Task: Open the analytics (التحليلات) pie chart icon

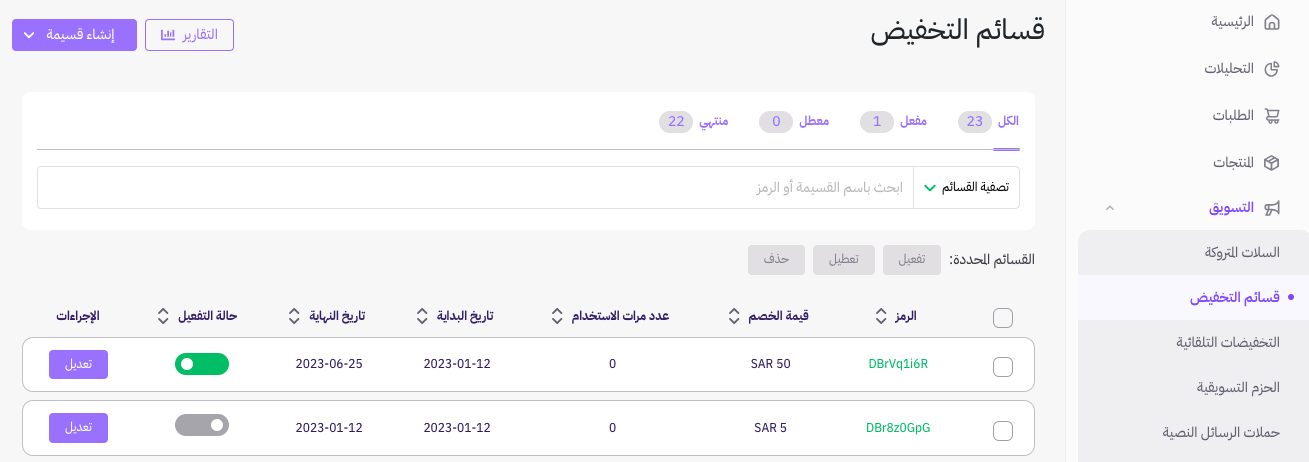Action: pos(1272,69)
